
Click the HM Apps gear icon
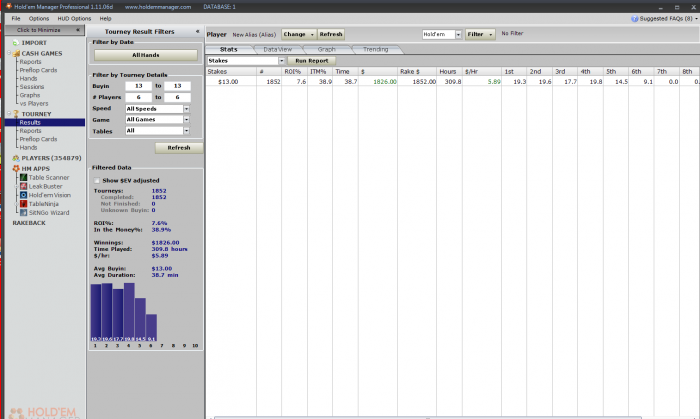[x=16, y=169]
